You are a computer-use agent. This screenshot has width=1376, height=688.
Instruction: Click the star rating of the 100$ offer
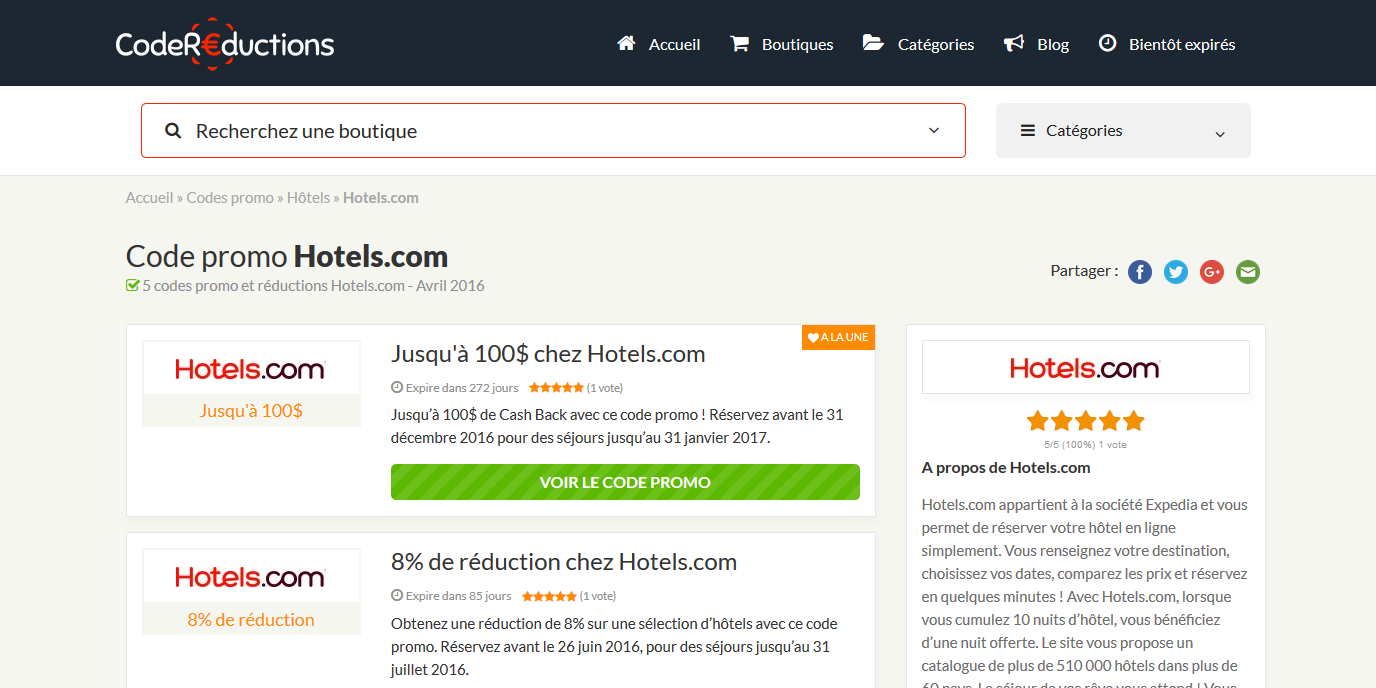click(x=556, y=388)
